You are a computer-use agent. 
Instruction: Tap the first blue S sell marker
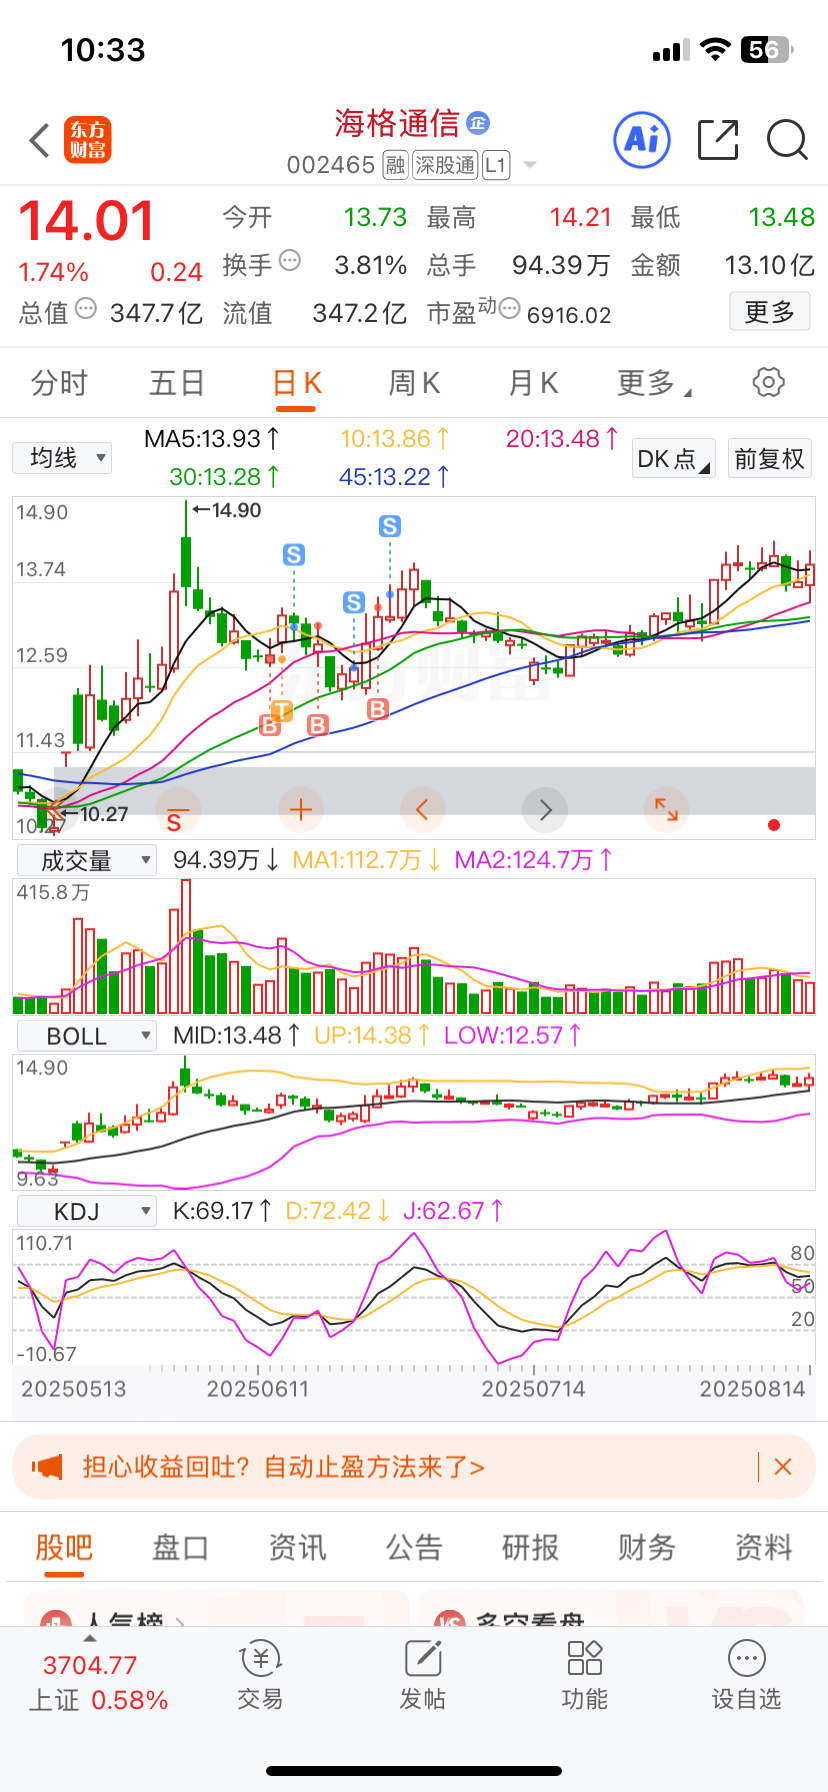(294, 554)
